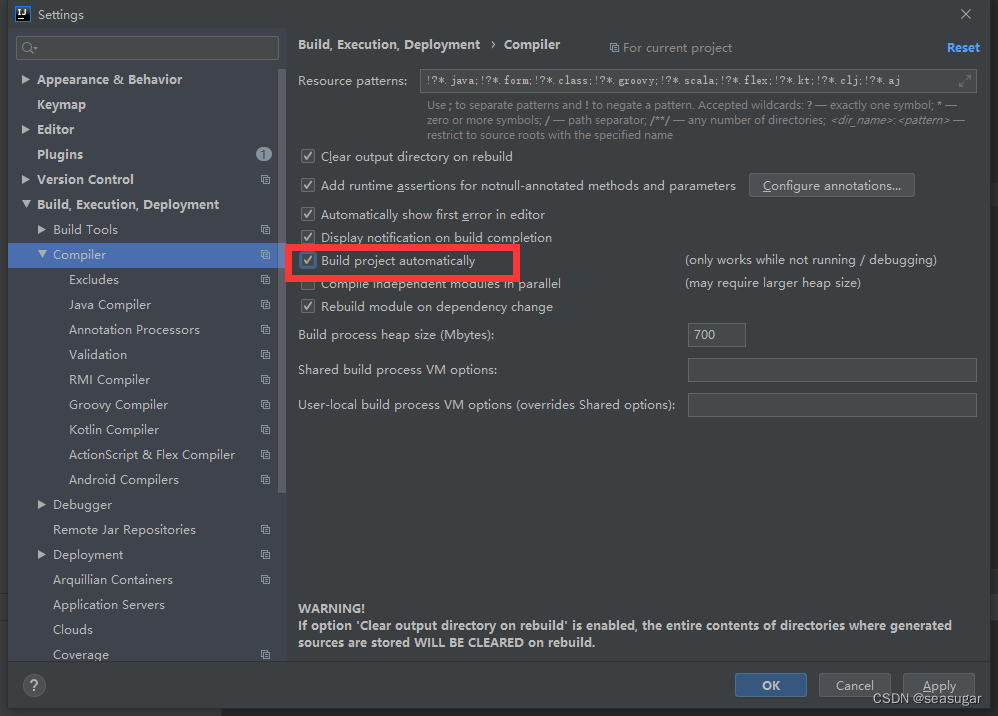Click Build, Execution, Deployment breadcrumb
The image size is (998, 716).
pos(389,45)
